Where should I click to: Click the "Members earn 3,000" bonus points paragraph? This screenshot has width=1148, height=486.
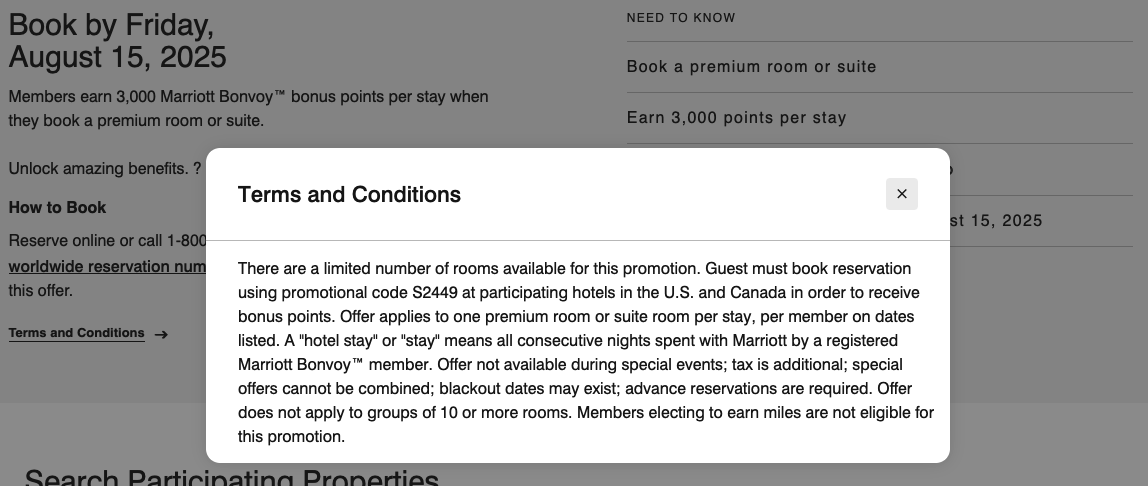coord(248,108)
